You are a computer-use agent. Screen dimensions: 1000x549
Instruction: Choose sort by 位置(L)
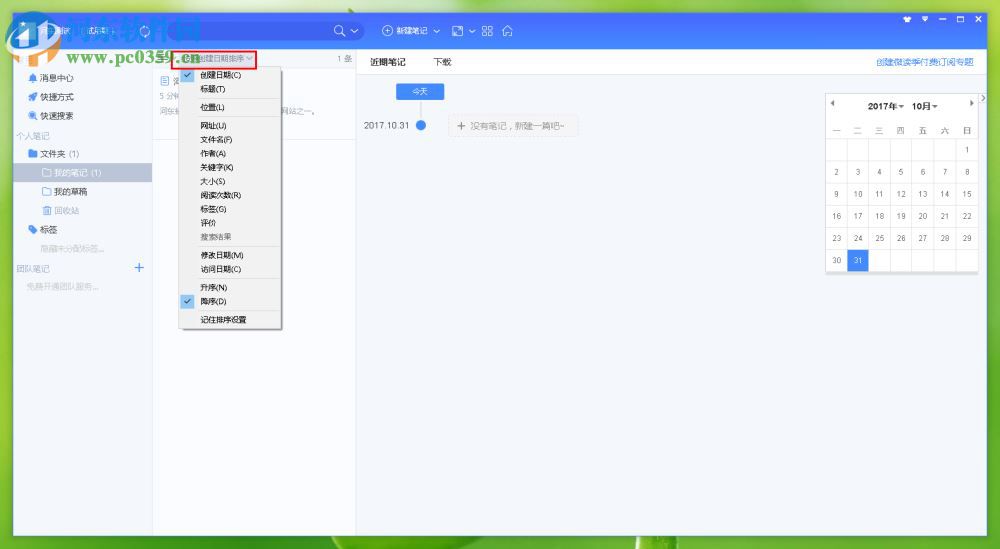click(230, 107)
